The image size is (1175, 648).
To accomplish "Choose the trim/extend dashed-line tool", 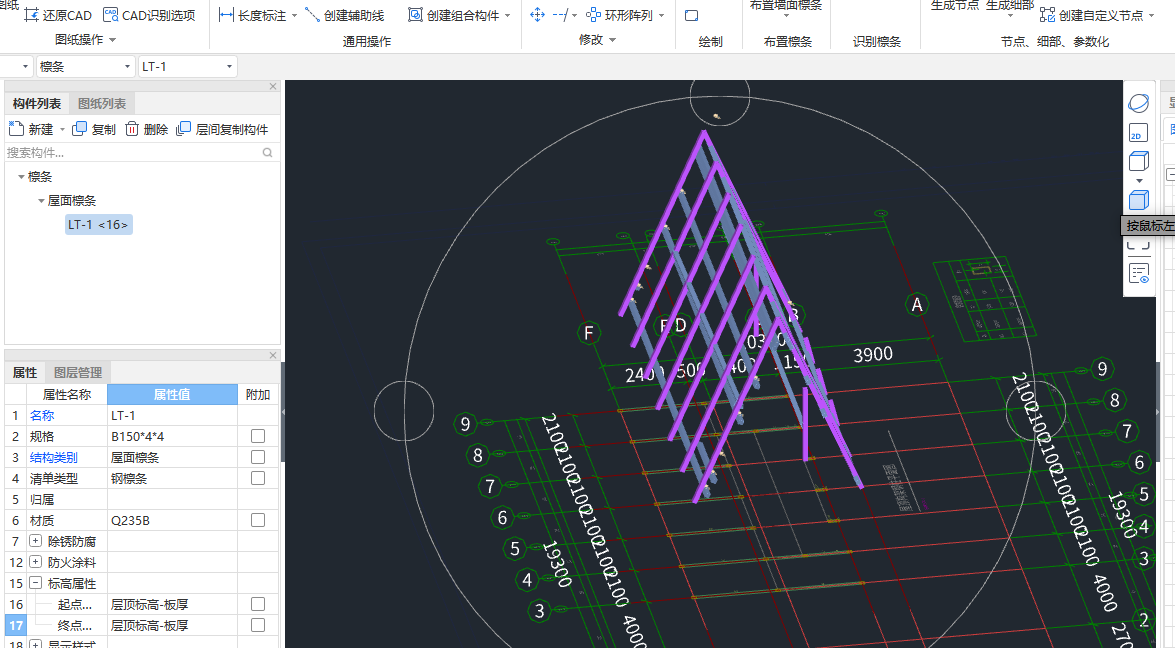I will tap(560, 15).
